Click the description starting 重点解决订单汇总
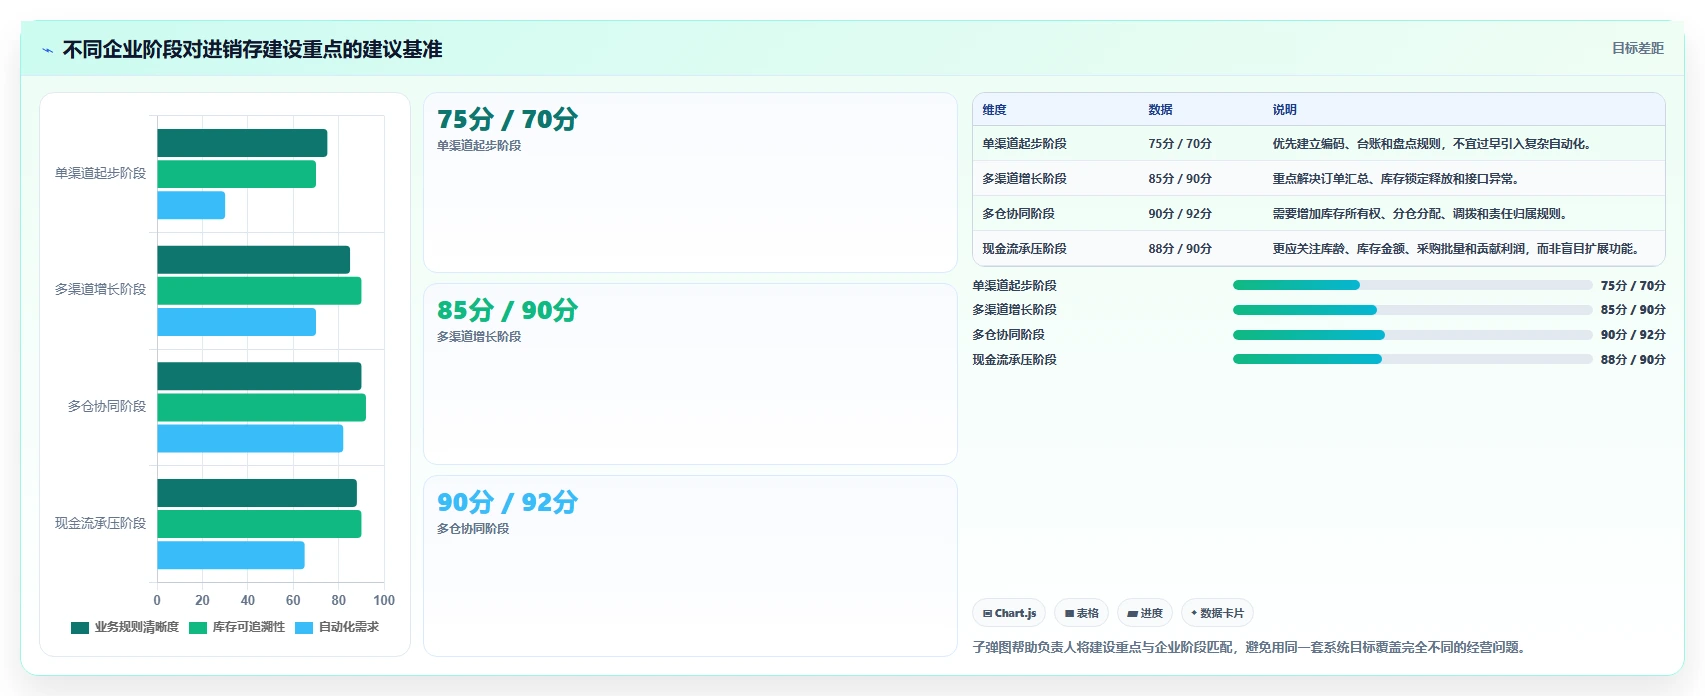Image resolution: width=1705 pixels, height=696 pixels. pyautogui.click(x=1397, y=179)
